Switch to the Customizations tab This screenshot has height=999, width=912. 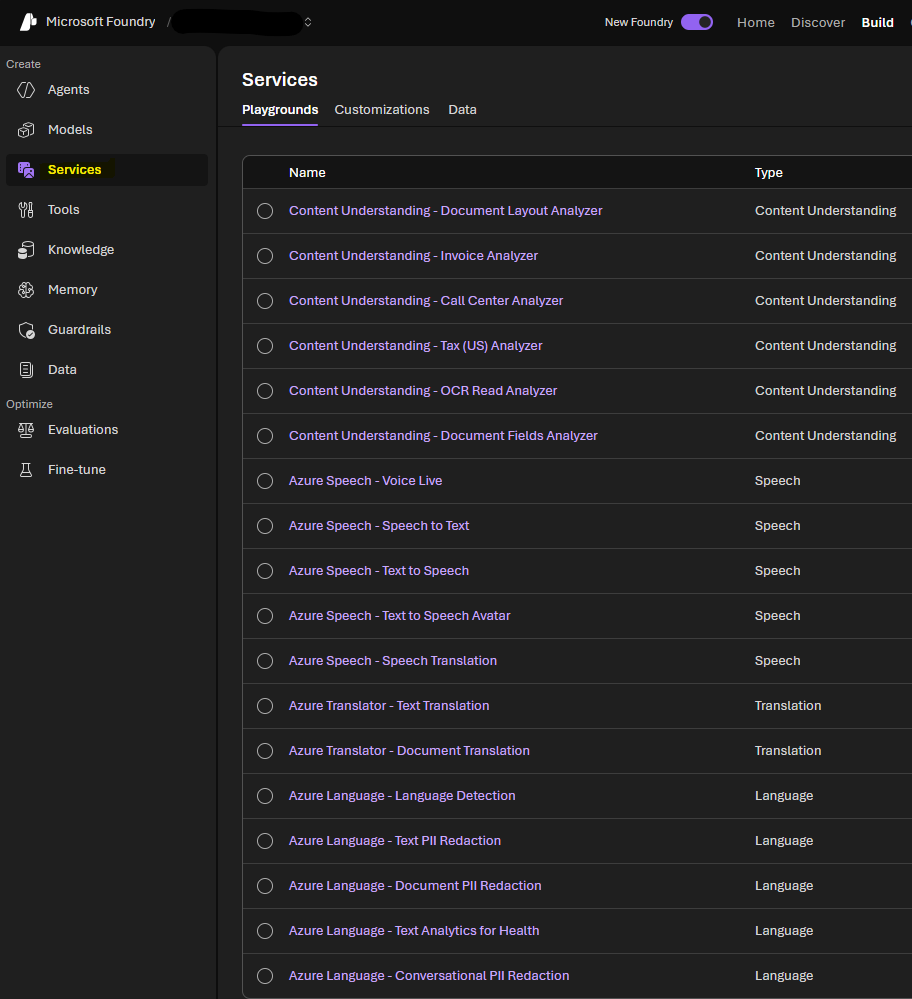382,110
